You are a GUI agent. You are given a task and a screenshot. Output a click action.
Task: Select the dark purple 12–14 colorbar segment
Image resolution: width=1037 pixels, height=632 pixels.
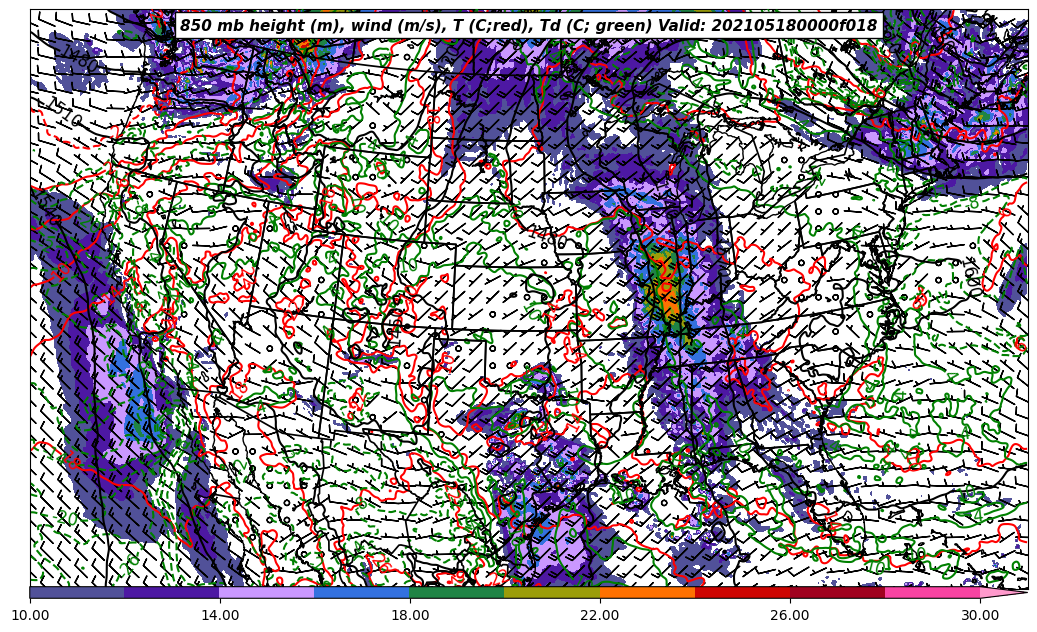(172, 592)
